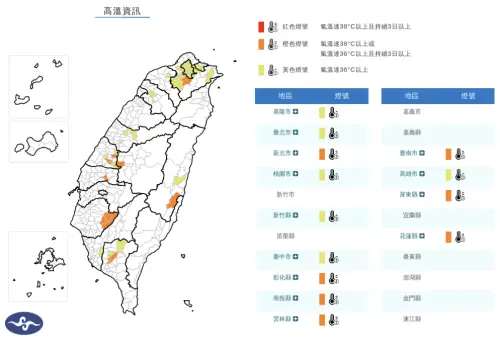Click the orange signal swatch in 花蓮縣 row
The height and width of the screenshot is (361, 500).
click(448, 237)
